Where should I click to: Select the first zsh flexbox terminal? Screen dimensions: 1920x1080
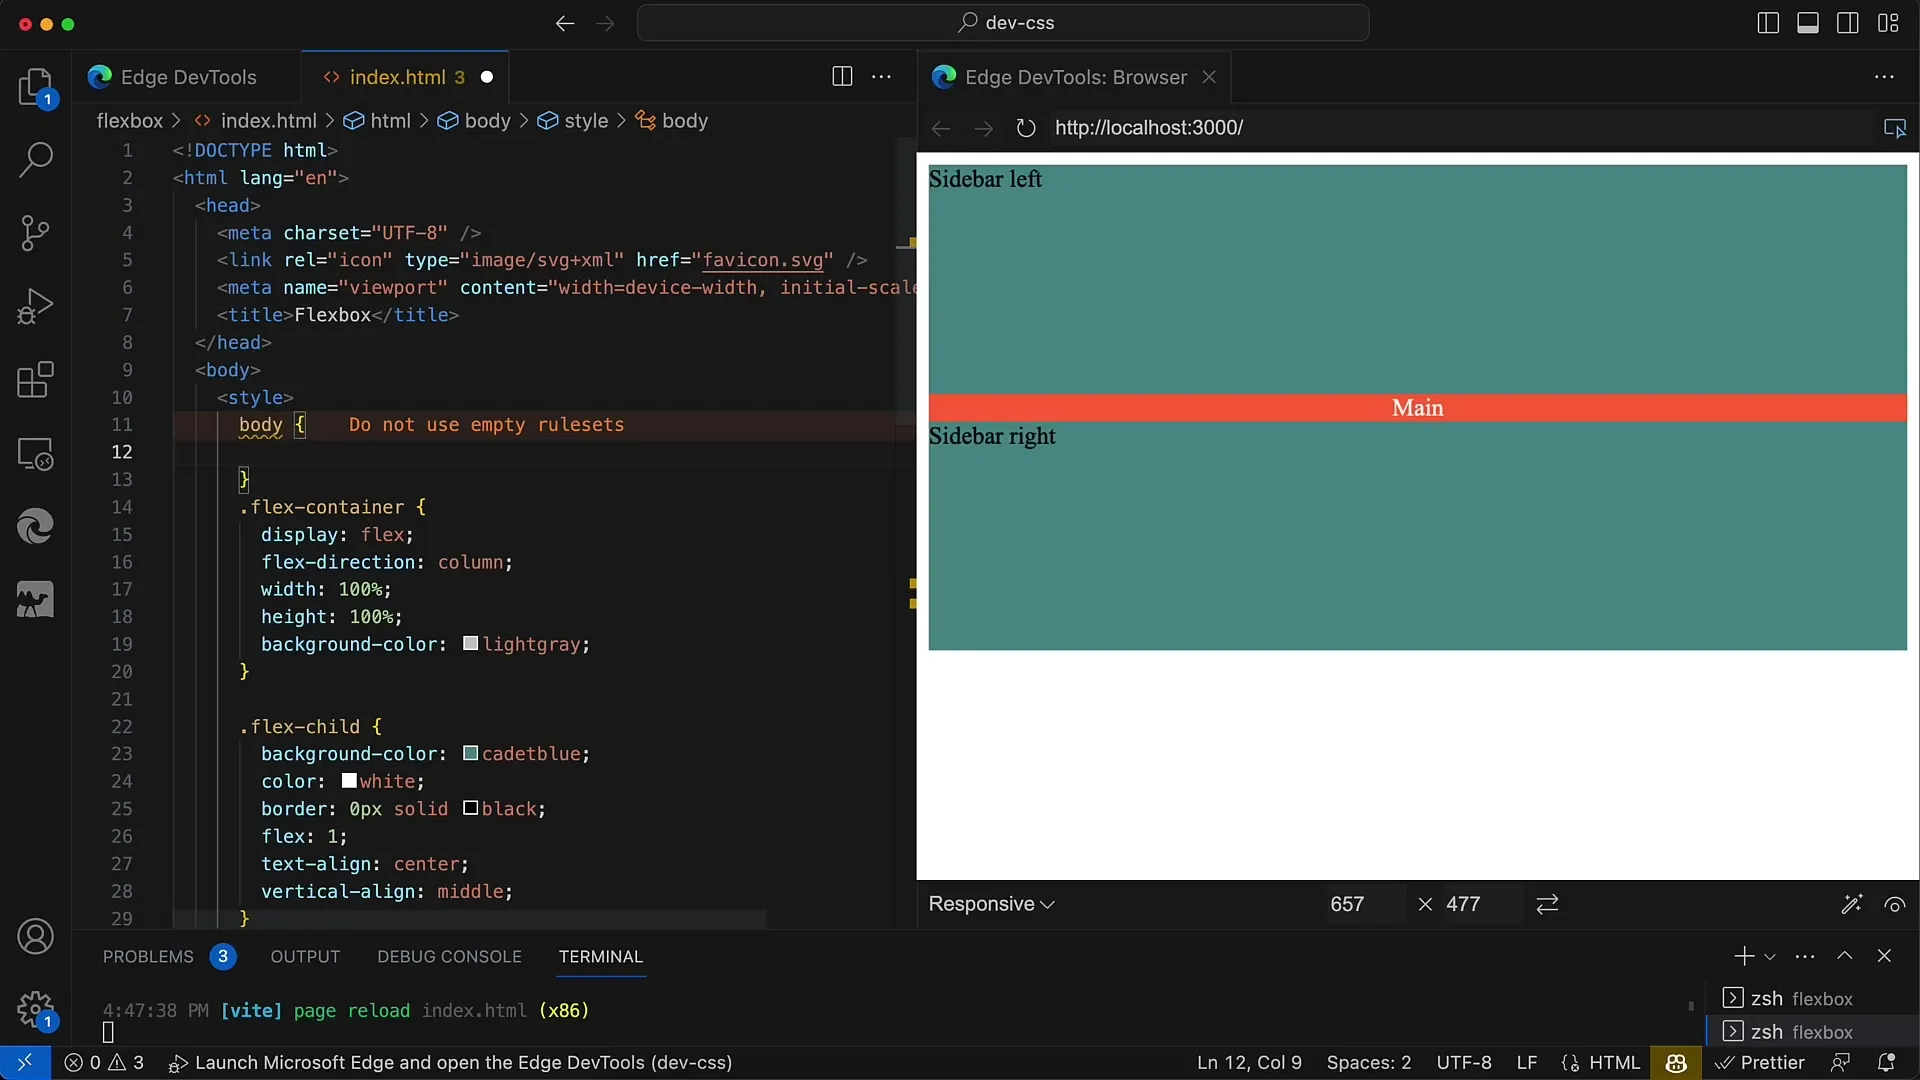point(1810,999)
